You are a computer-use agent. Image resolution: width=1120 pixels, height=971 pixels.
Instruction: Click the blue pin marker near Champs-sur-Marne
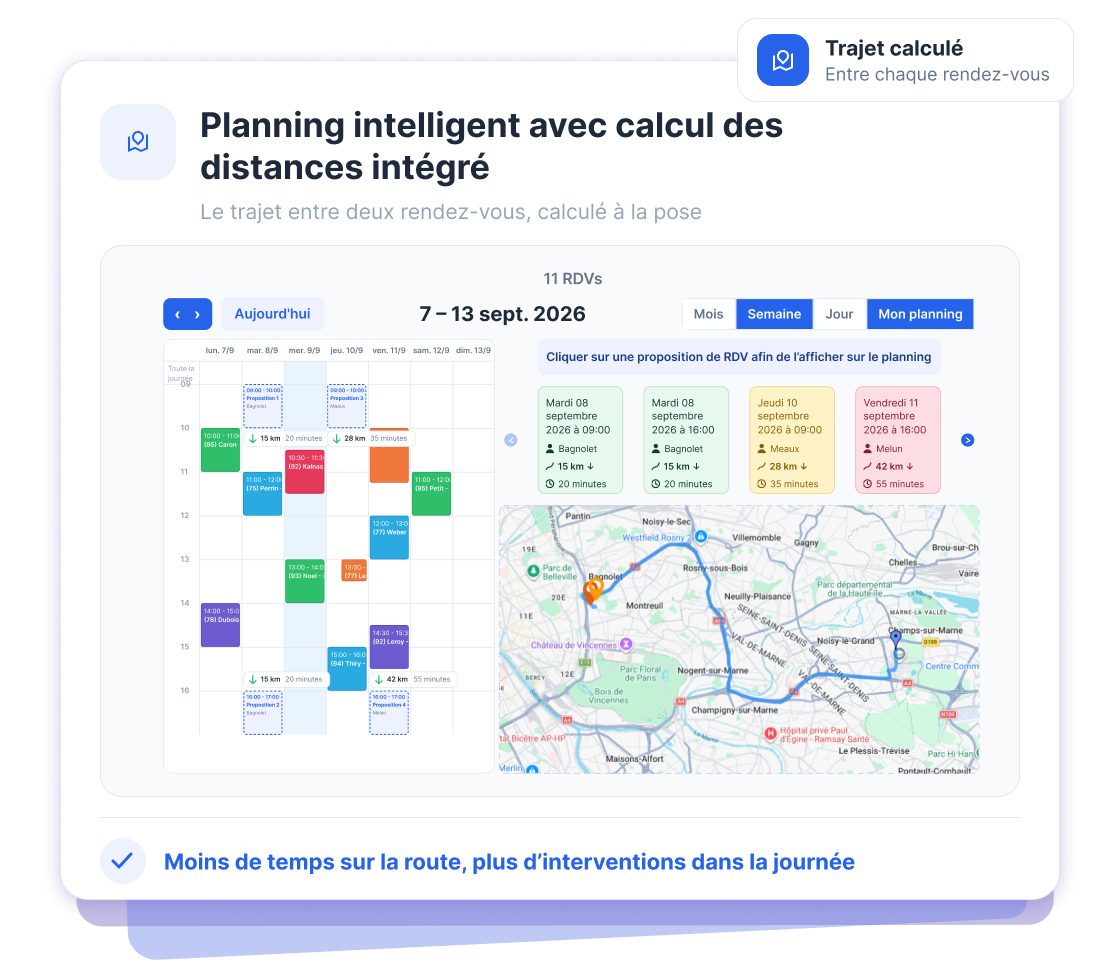[x=895, y=638]
